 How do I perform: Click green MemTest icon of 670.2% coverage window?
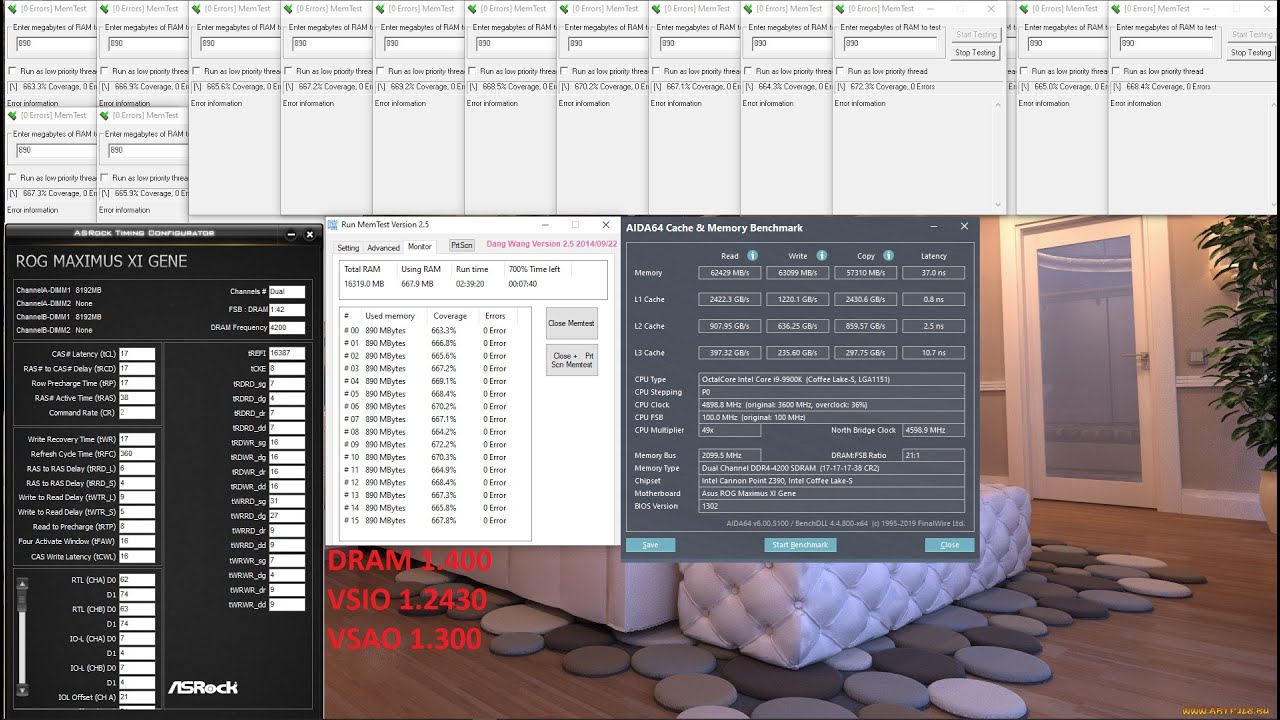click(x=565, y=9)
